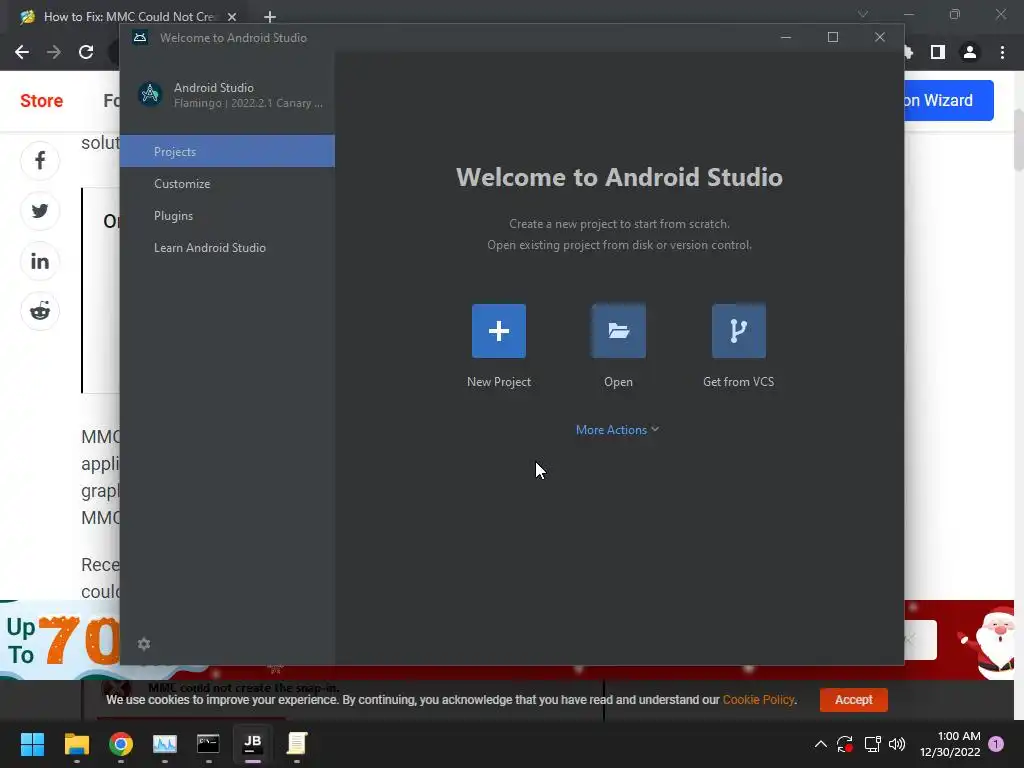The width and height of the screenshot is (1024, 768).
Task: Click the sync status tray icon
Action: click(845, 744)
